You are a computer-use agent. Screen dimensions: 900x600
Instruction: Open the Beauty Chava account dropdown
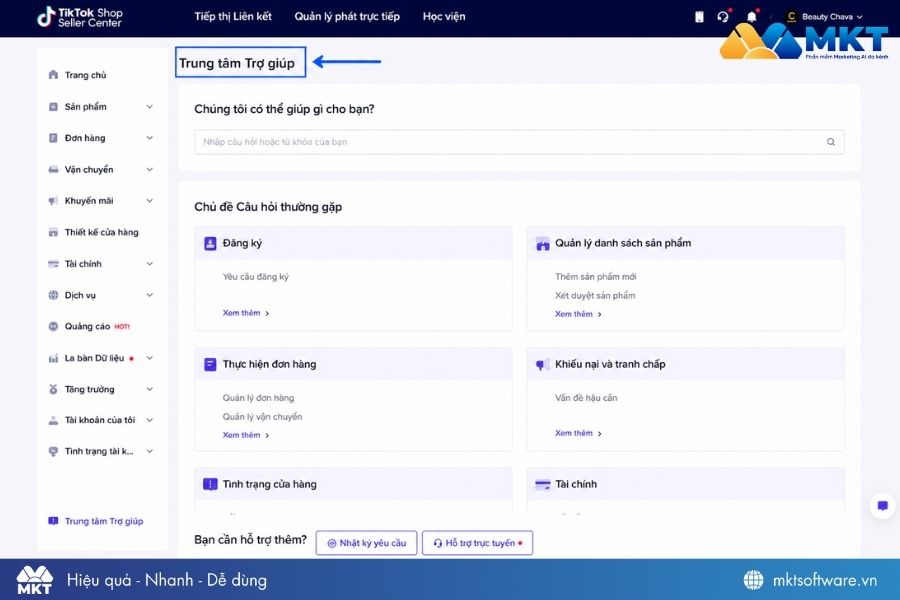832,17
